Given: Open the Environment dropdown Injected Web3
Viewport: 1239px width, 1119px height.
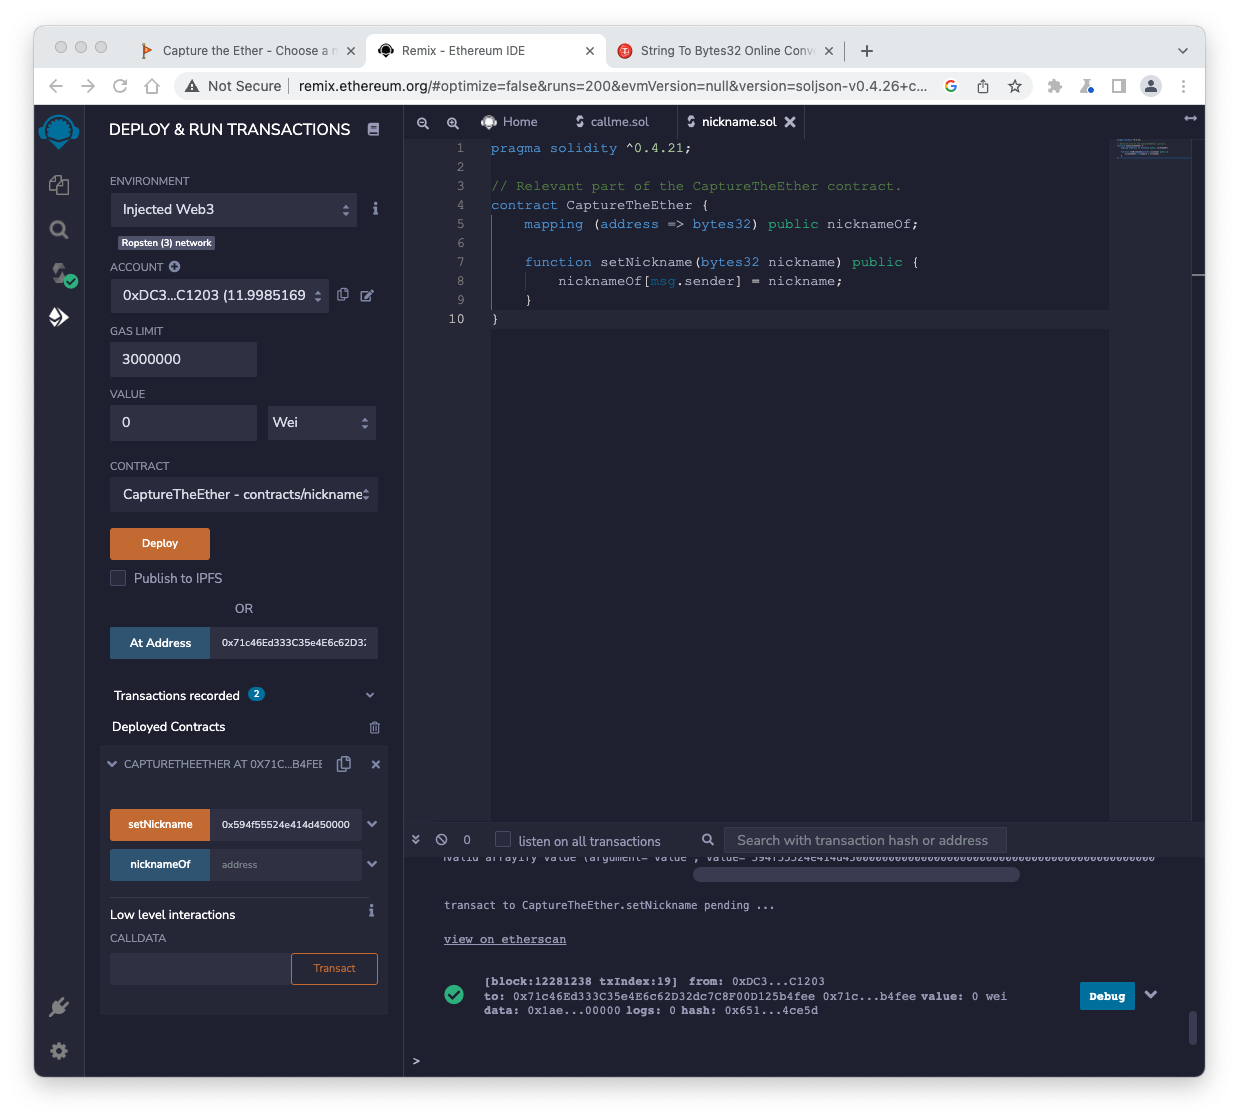Looking at the screenshot, I should [x=234, y=210].
